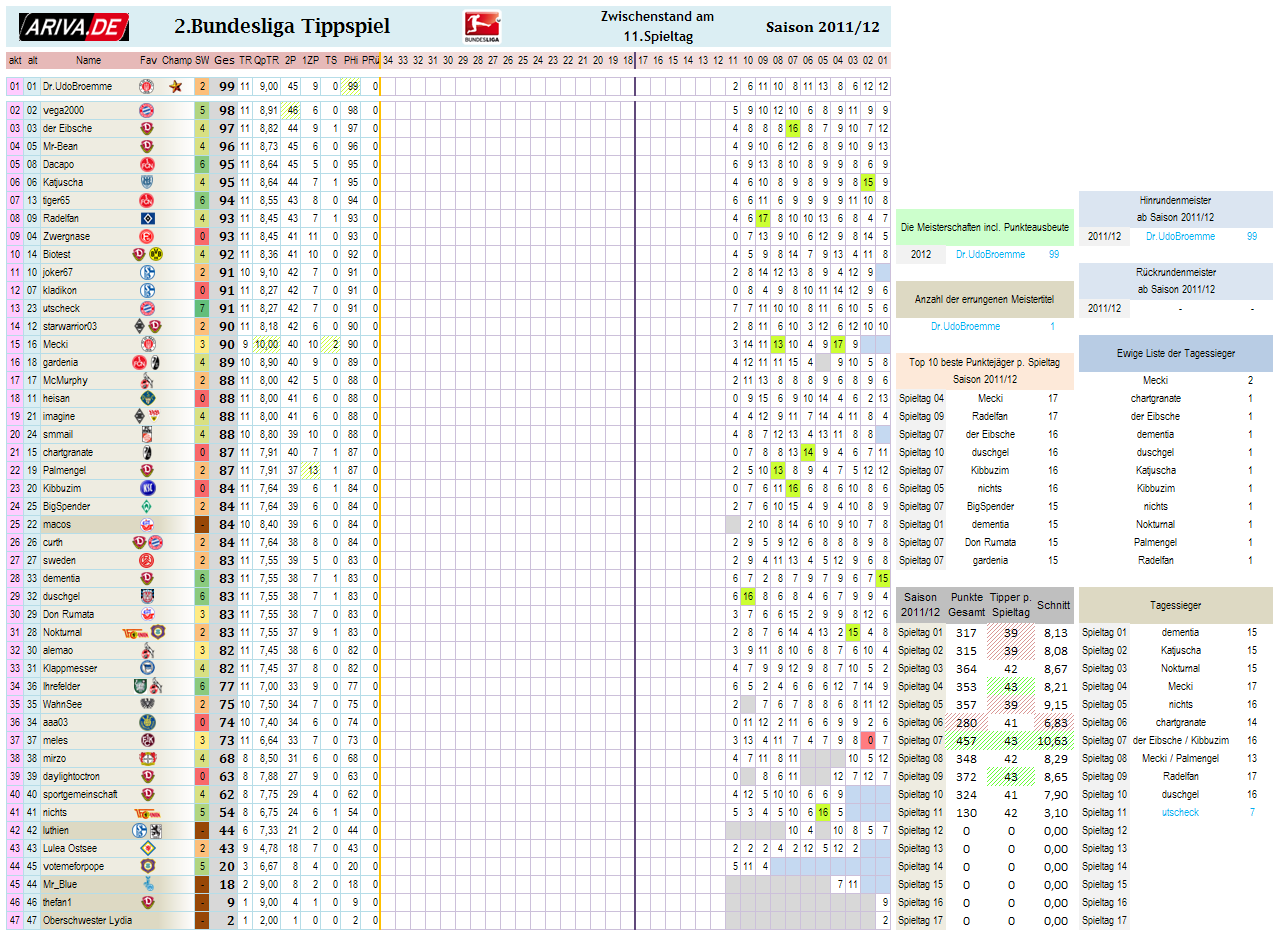Click the name sportgemeinschaft
The width and height of the screenshot is (1273, 930).
(x=80, y=795)
